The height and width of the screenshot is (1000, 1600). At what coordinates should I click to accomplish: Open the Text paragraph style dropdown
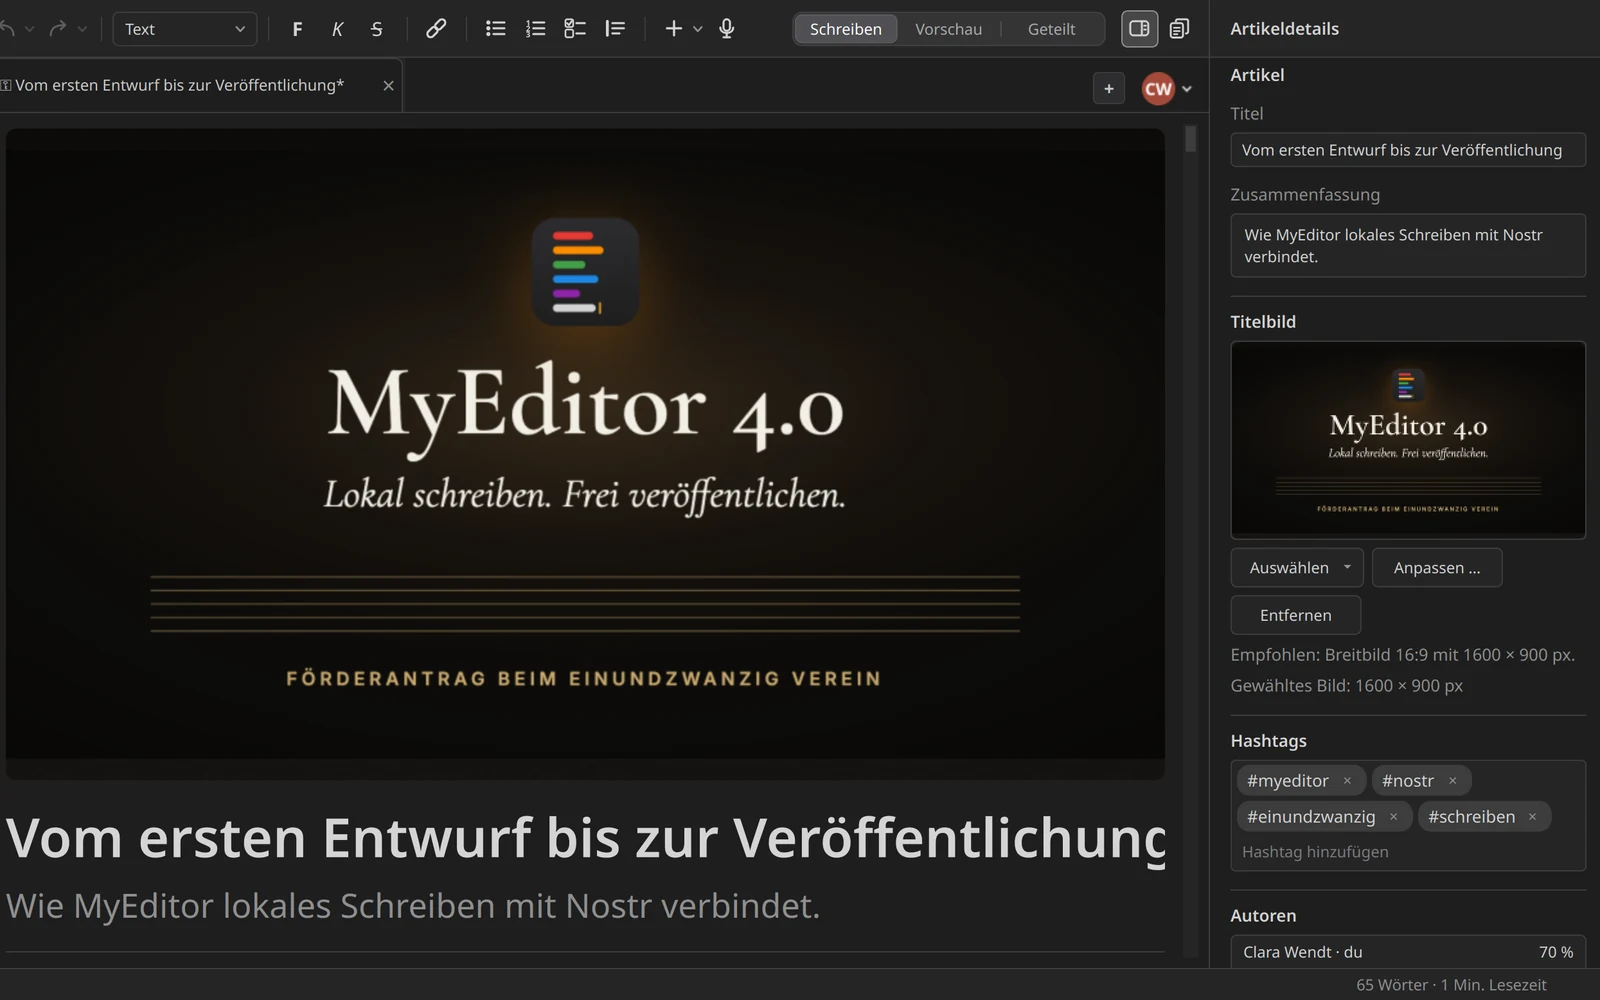coord(185,29)
